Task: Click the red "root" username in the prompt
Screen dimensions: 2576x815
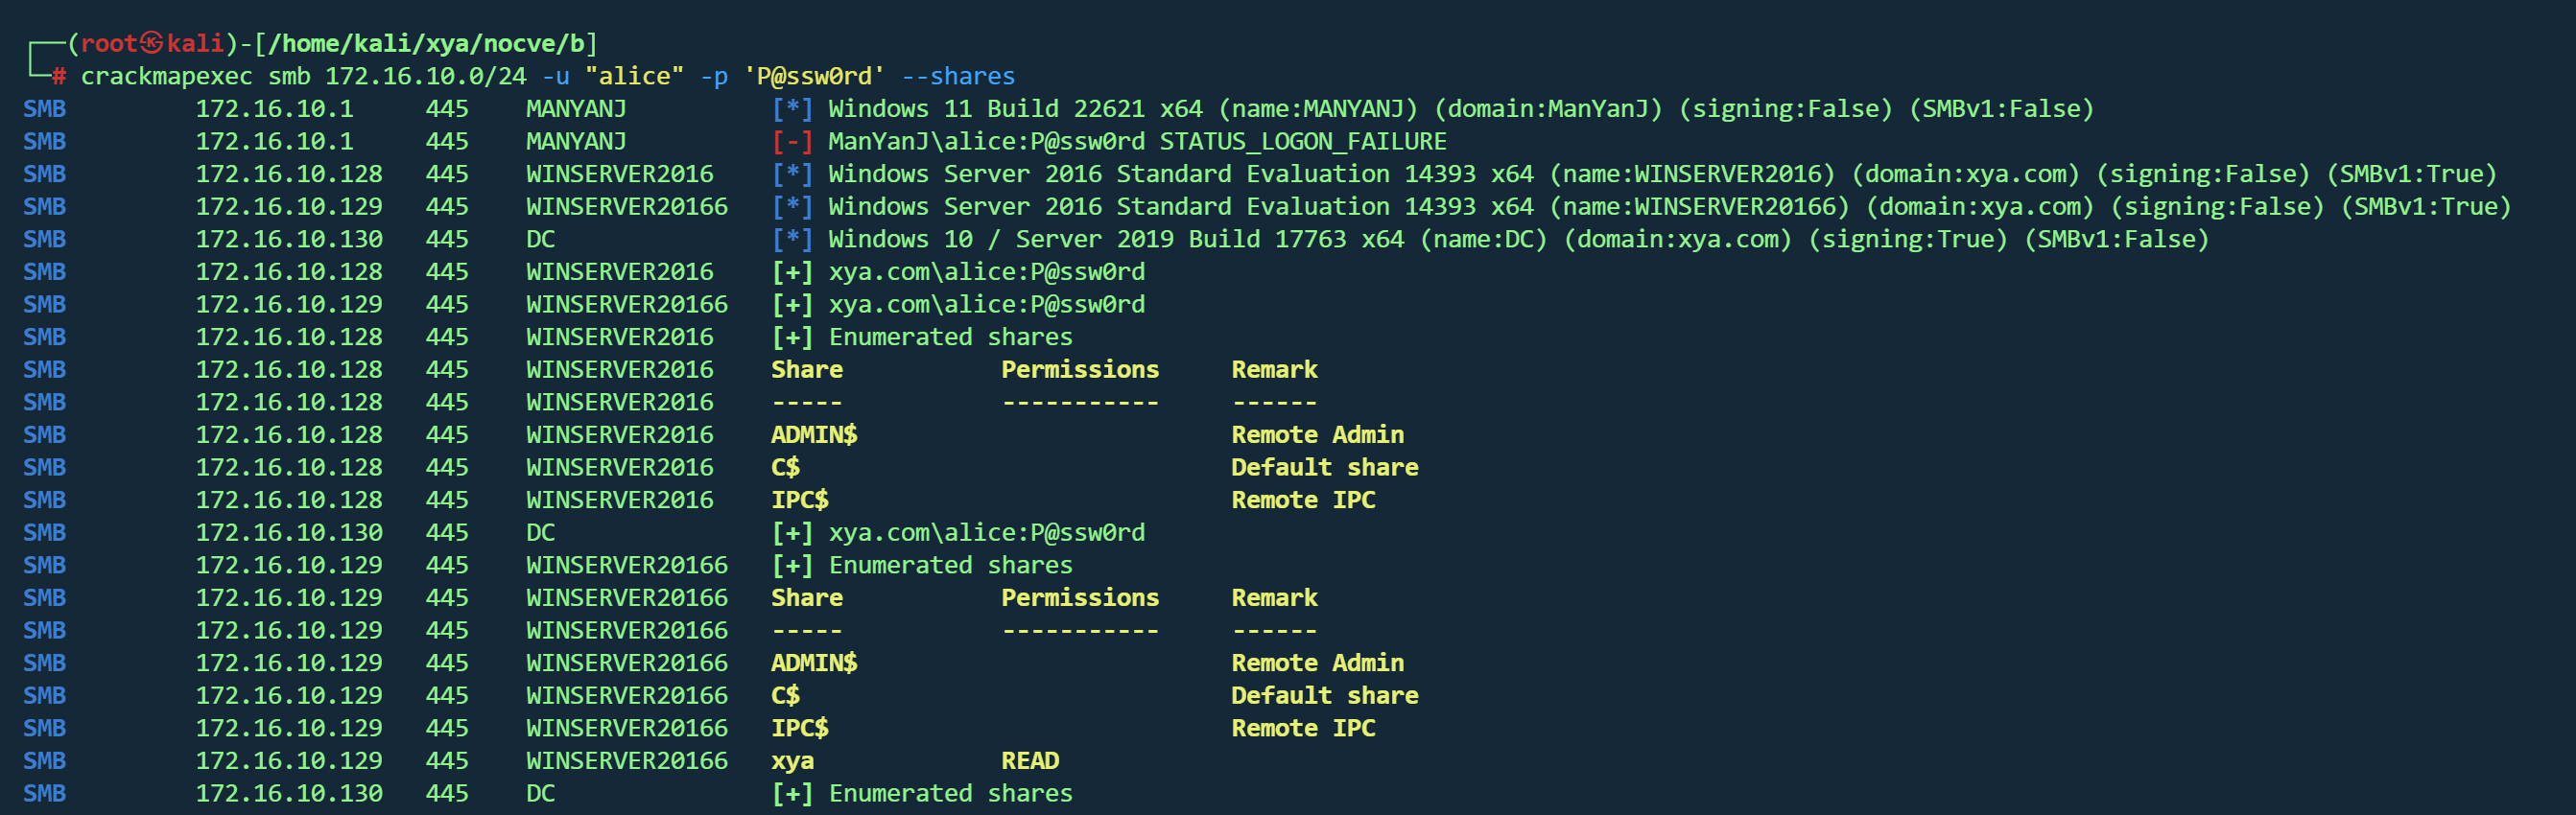Action: click(x=108, y=43)
